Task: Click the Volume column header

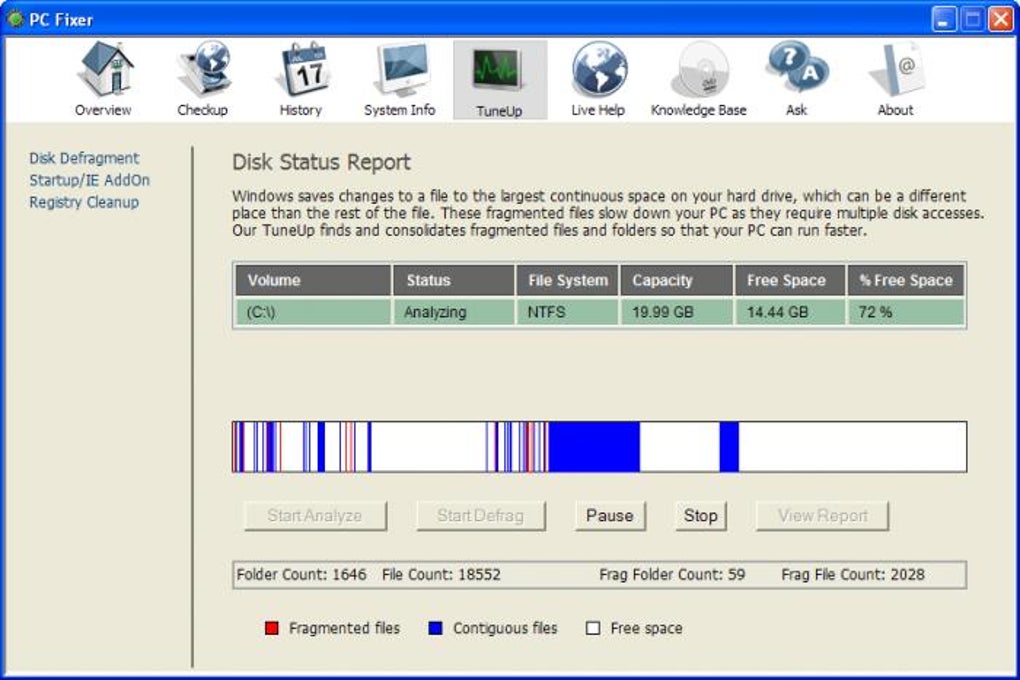Action: [313, 280]
